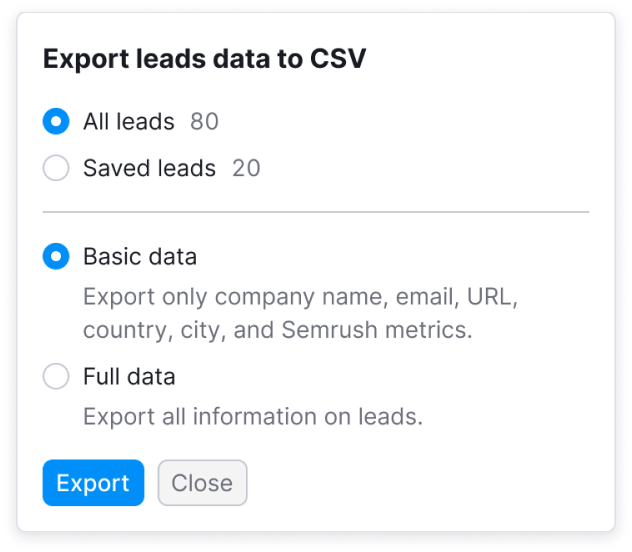Choose the Saved leads radio option
632x552 pixels.
tap(56, 168)
